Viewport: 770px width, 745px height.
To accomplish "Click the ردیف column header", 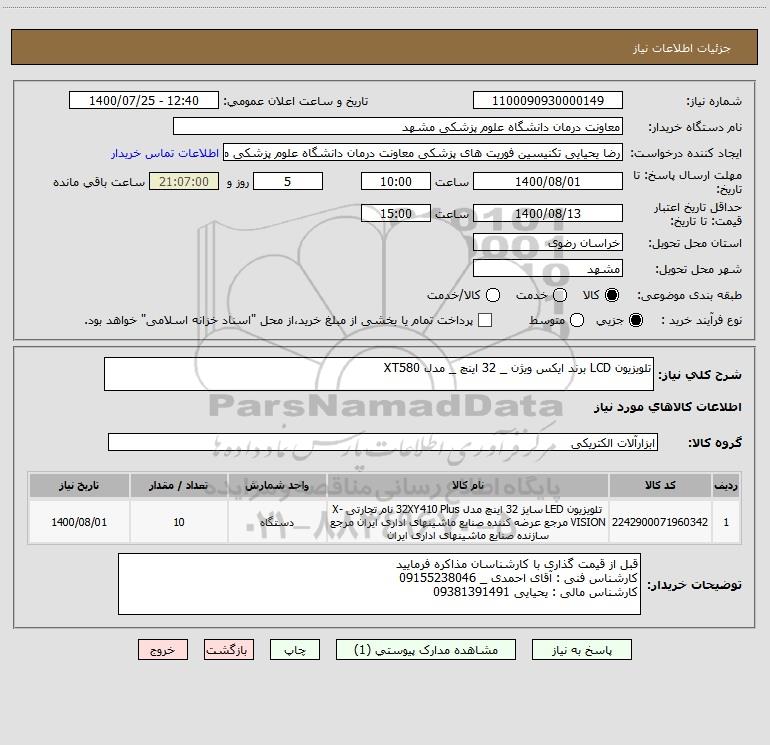I will [x=726, y=485].
